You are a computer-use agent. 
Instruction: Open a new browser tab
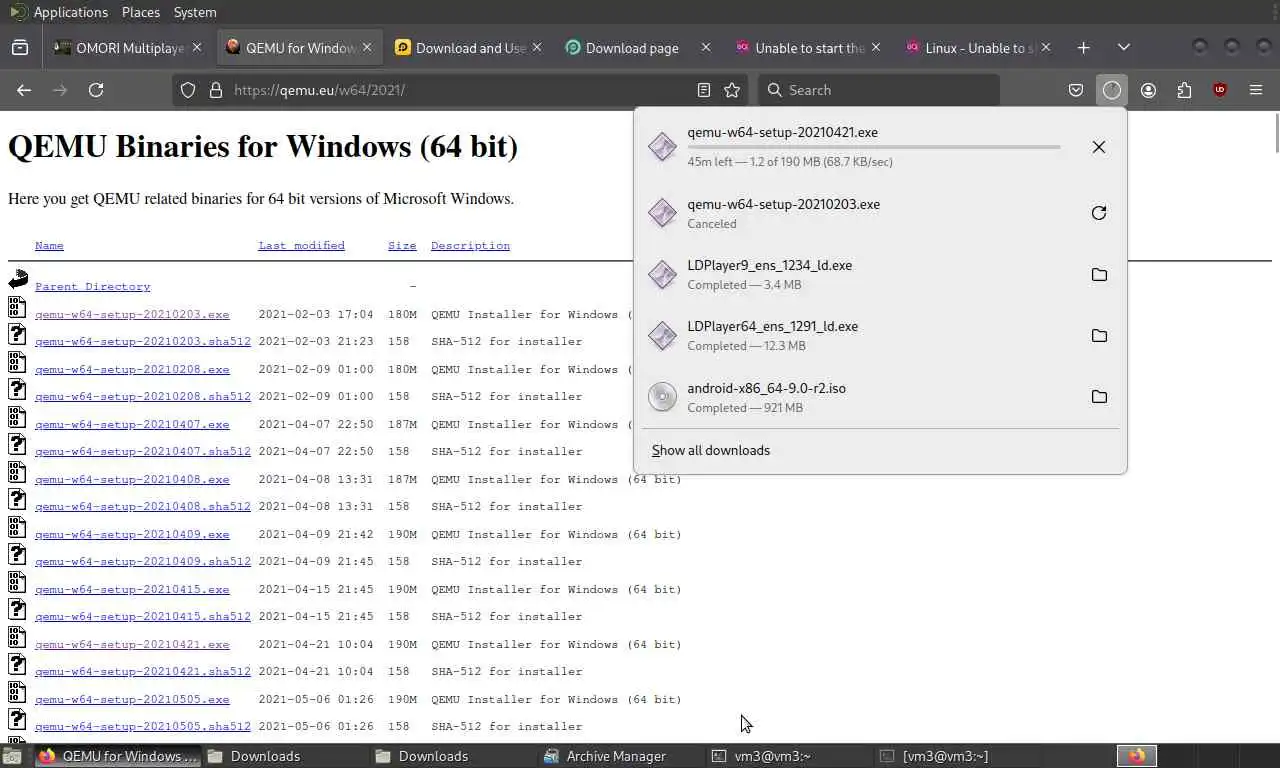coord(1084,47)
